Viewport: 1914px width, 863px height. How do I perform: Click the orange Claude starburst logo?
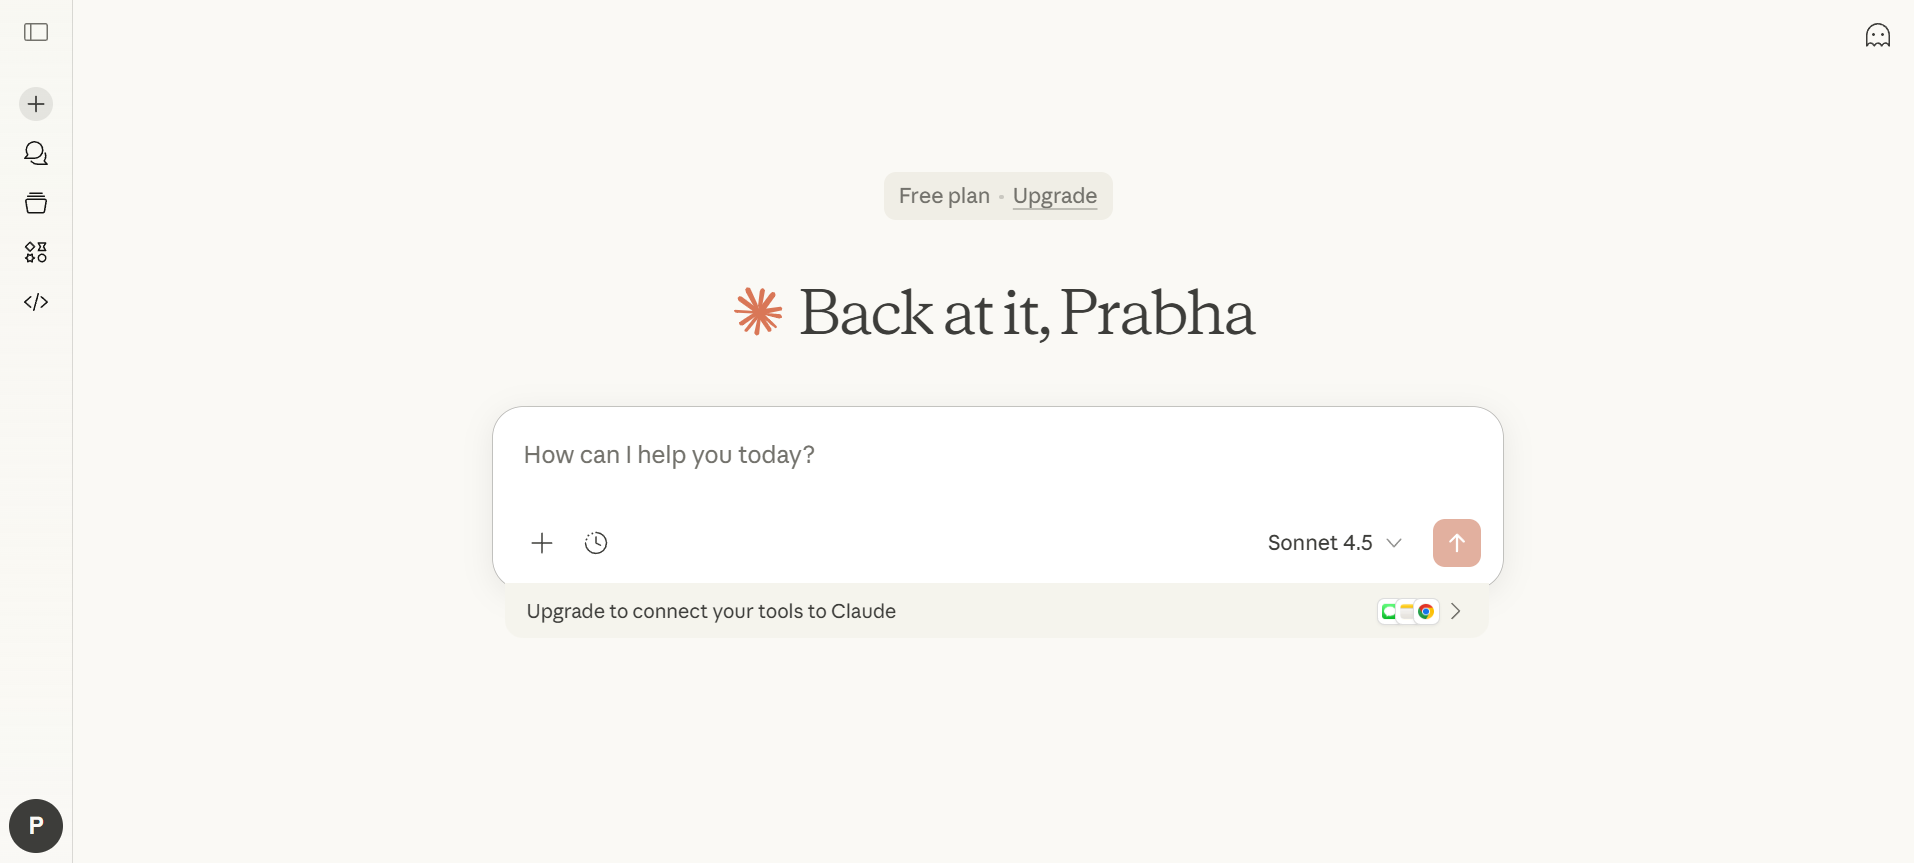point(758,311)
